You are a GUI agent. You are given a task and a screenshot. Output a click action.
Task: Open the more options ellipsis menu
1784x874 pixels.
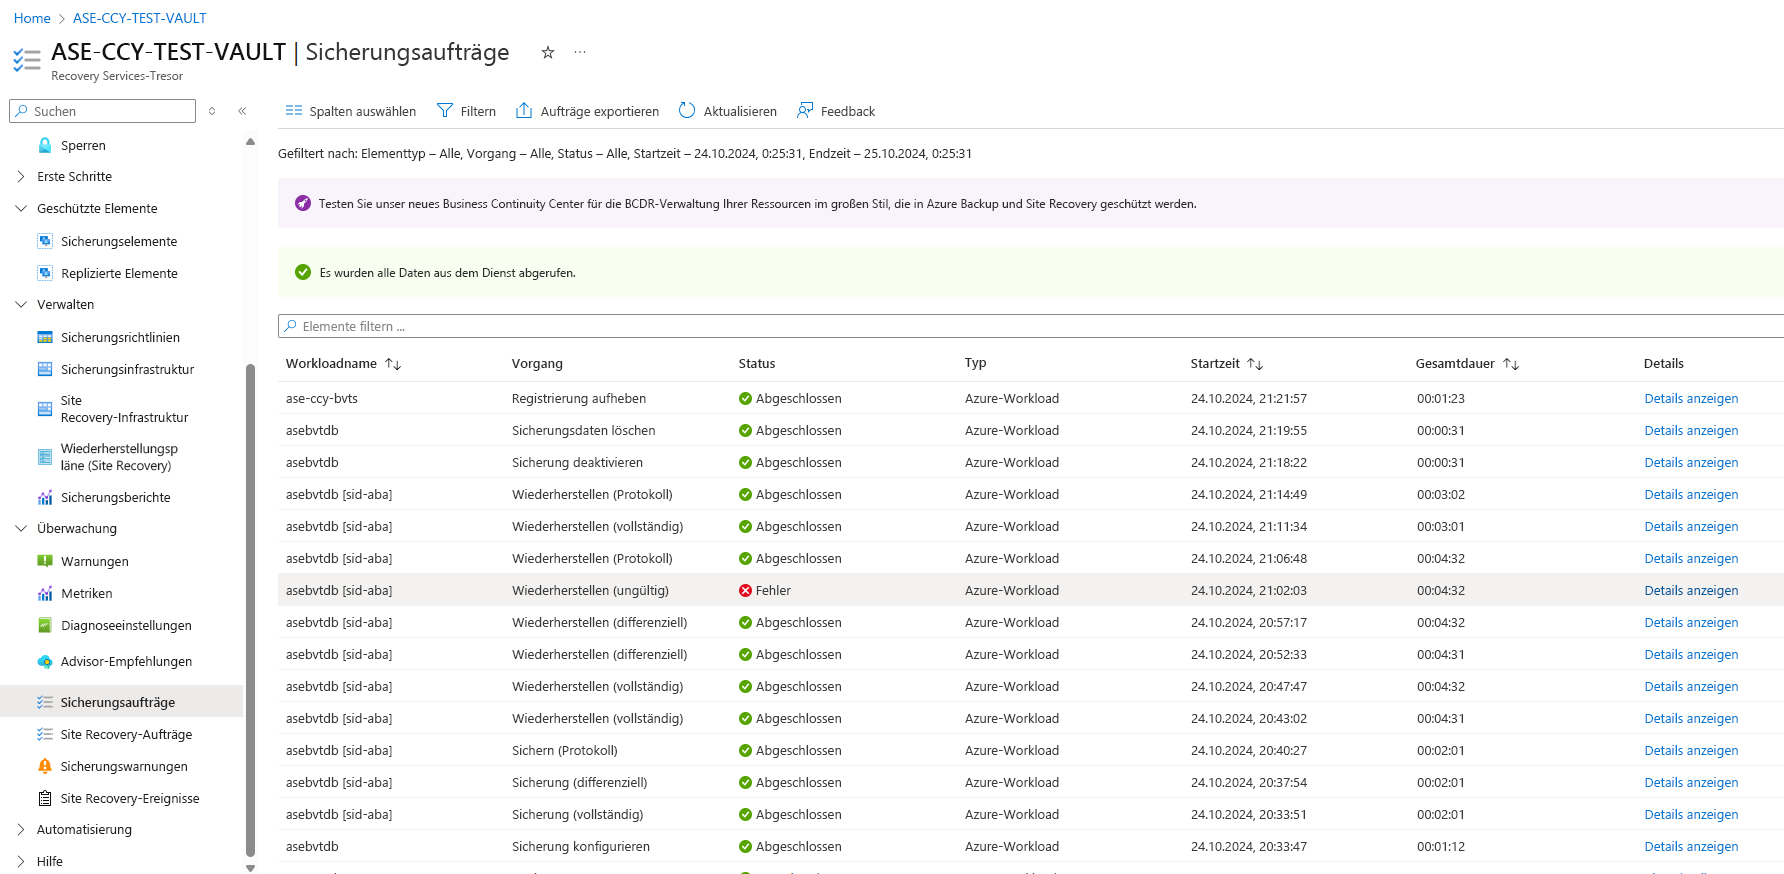(x=580, y=53)
